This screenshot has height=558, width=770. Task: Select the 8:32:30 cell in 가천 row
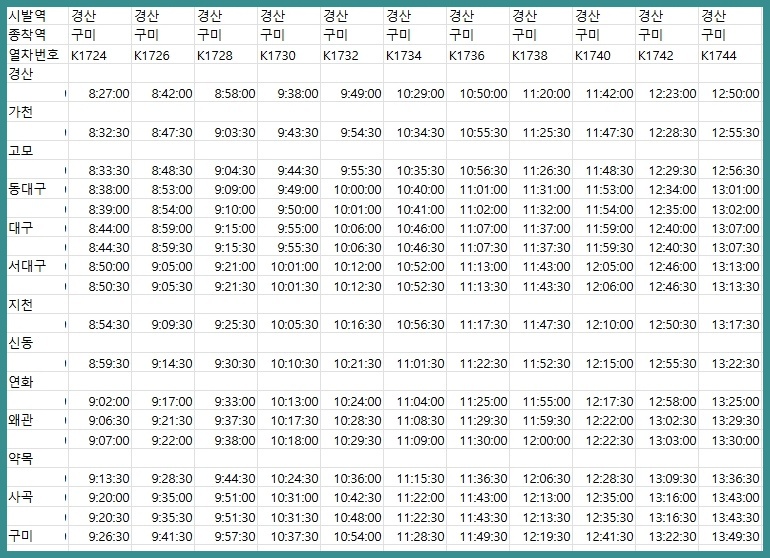click(100, 132)
